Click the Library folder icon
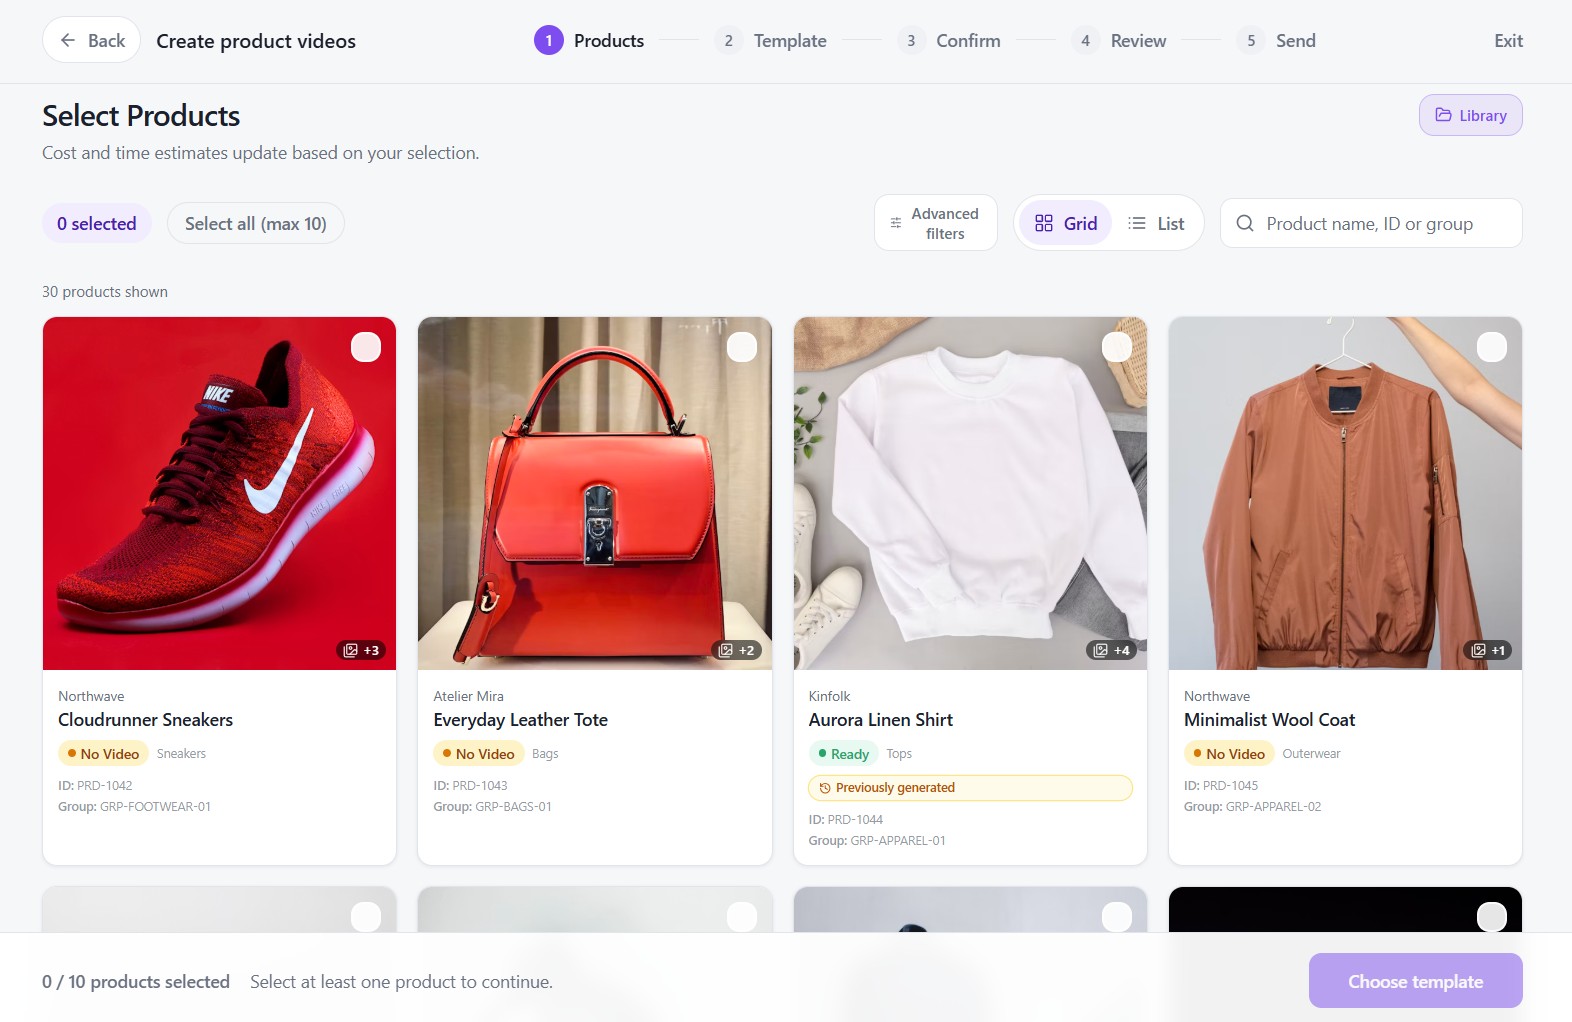 coord(1443,115)
